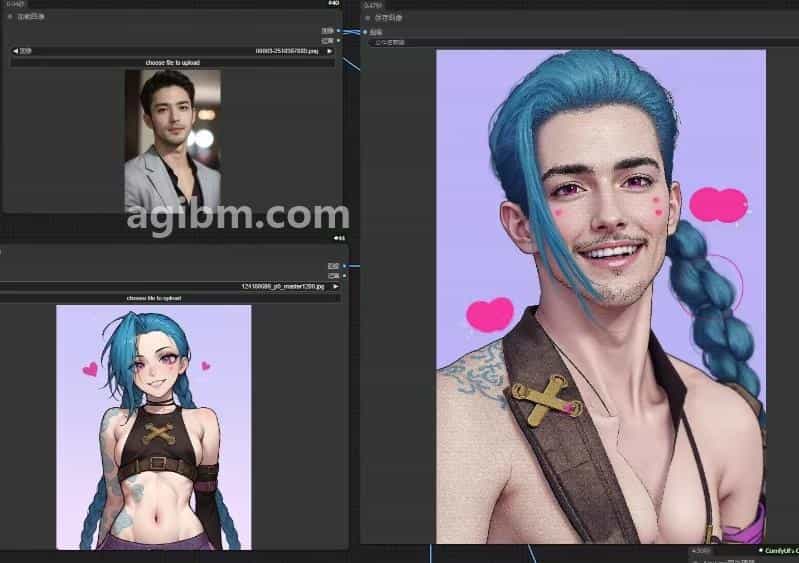
Task: Select next image arrow in bottom load node
Action: [335, 286]
